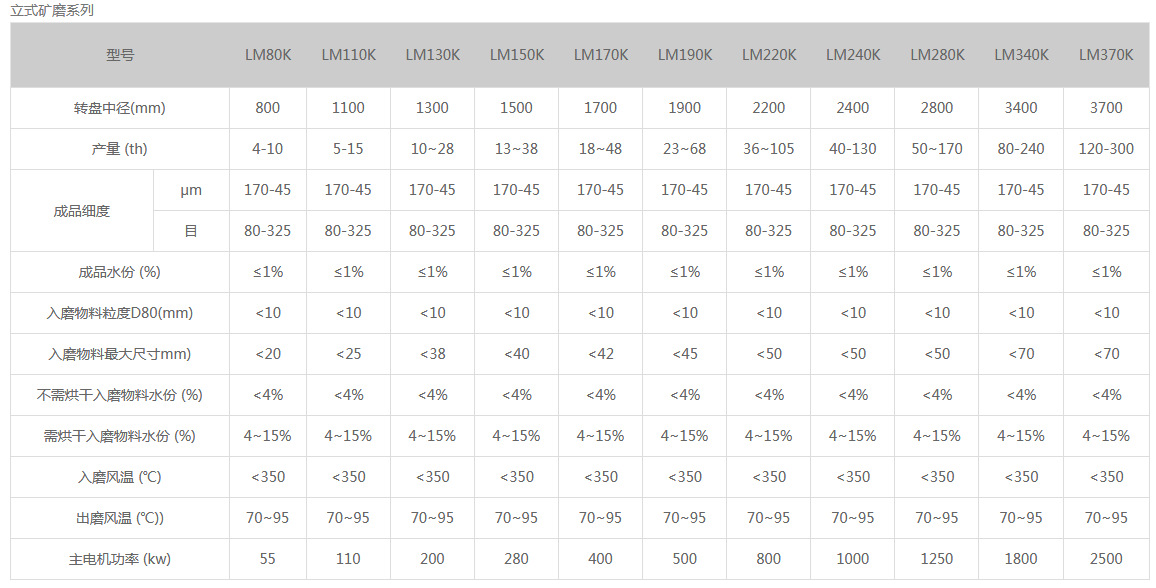Click the 36~105 capacity cell
The image size is (1156, 588).
769,149
